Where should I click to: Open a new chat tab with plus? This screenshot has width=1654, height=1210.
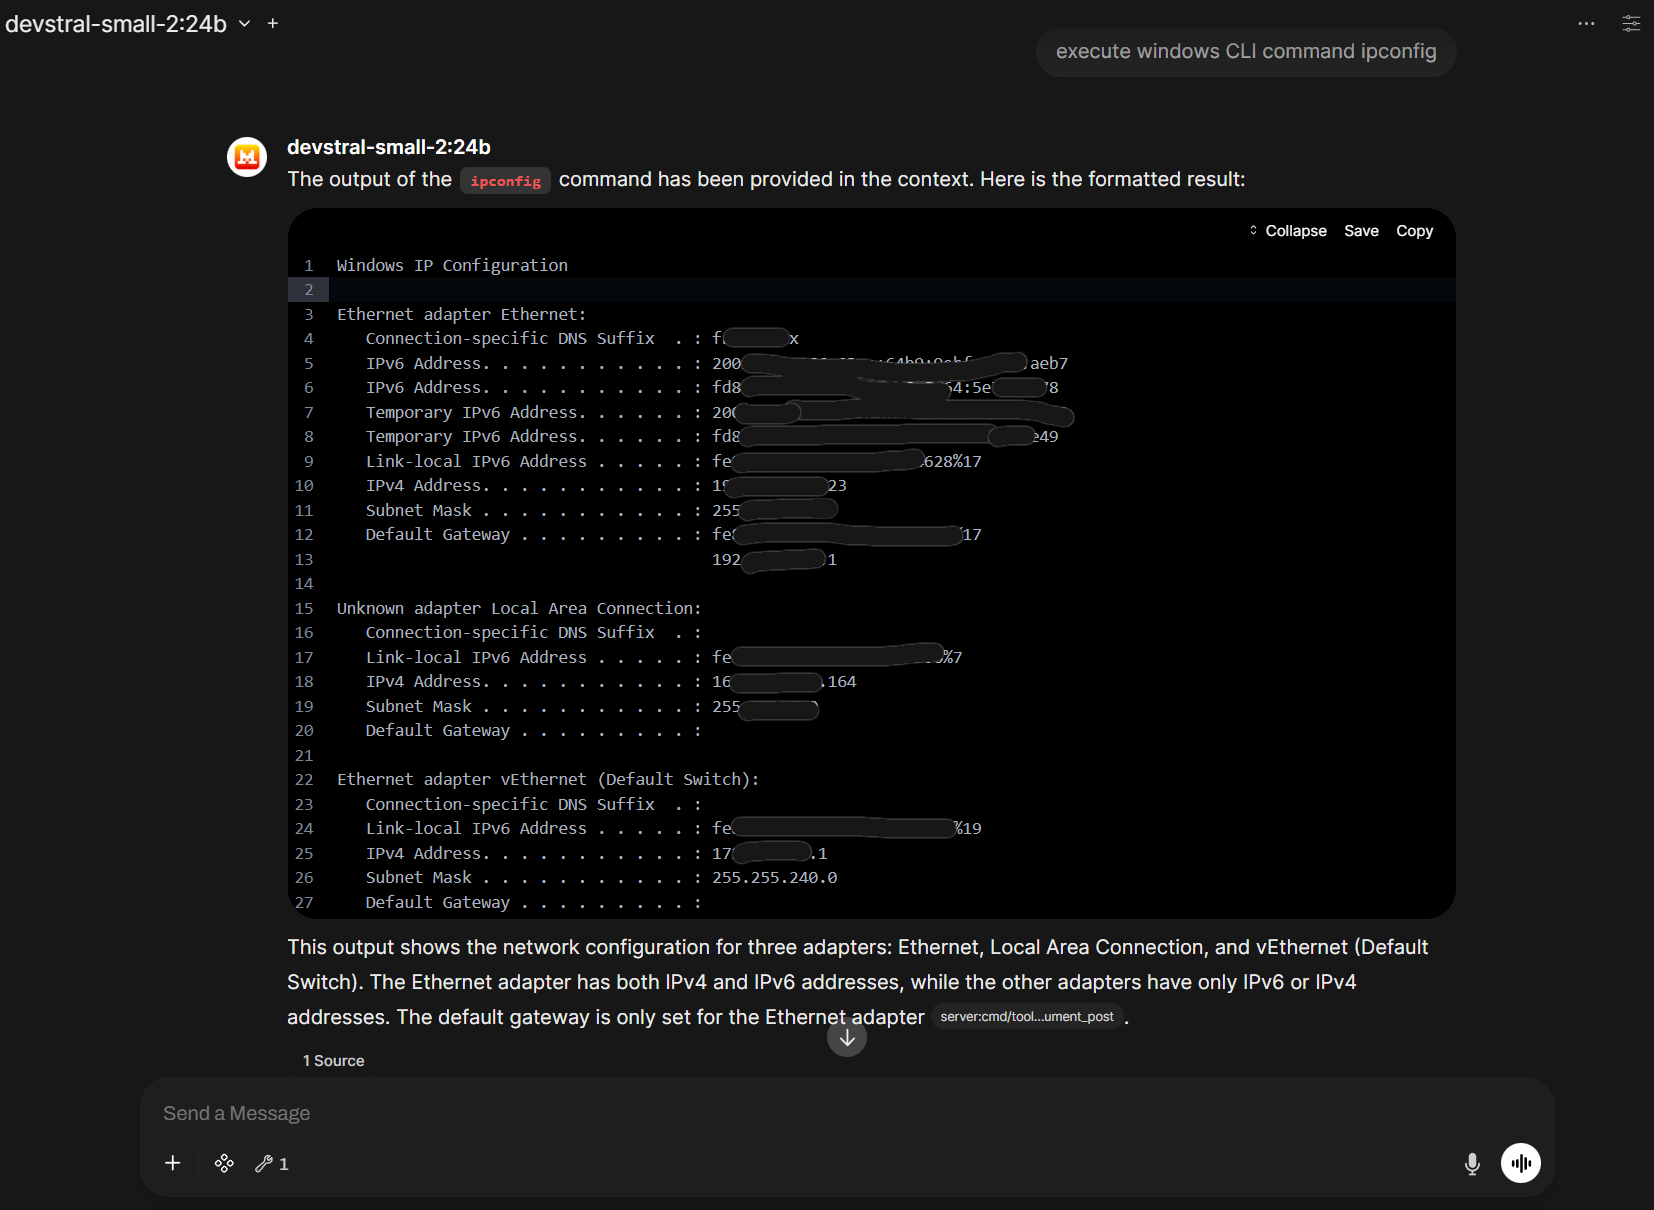click(x=272, y=23)
